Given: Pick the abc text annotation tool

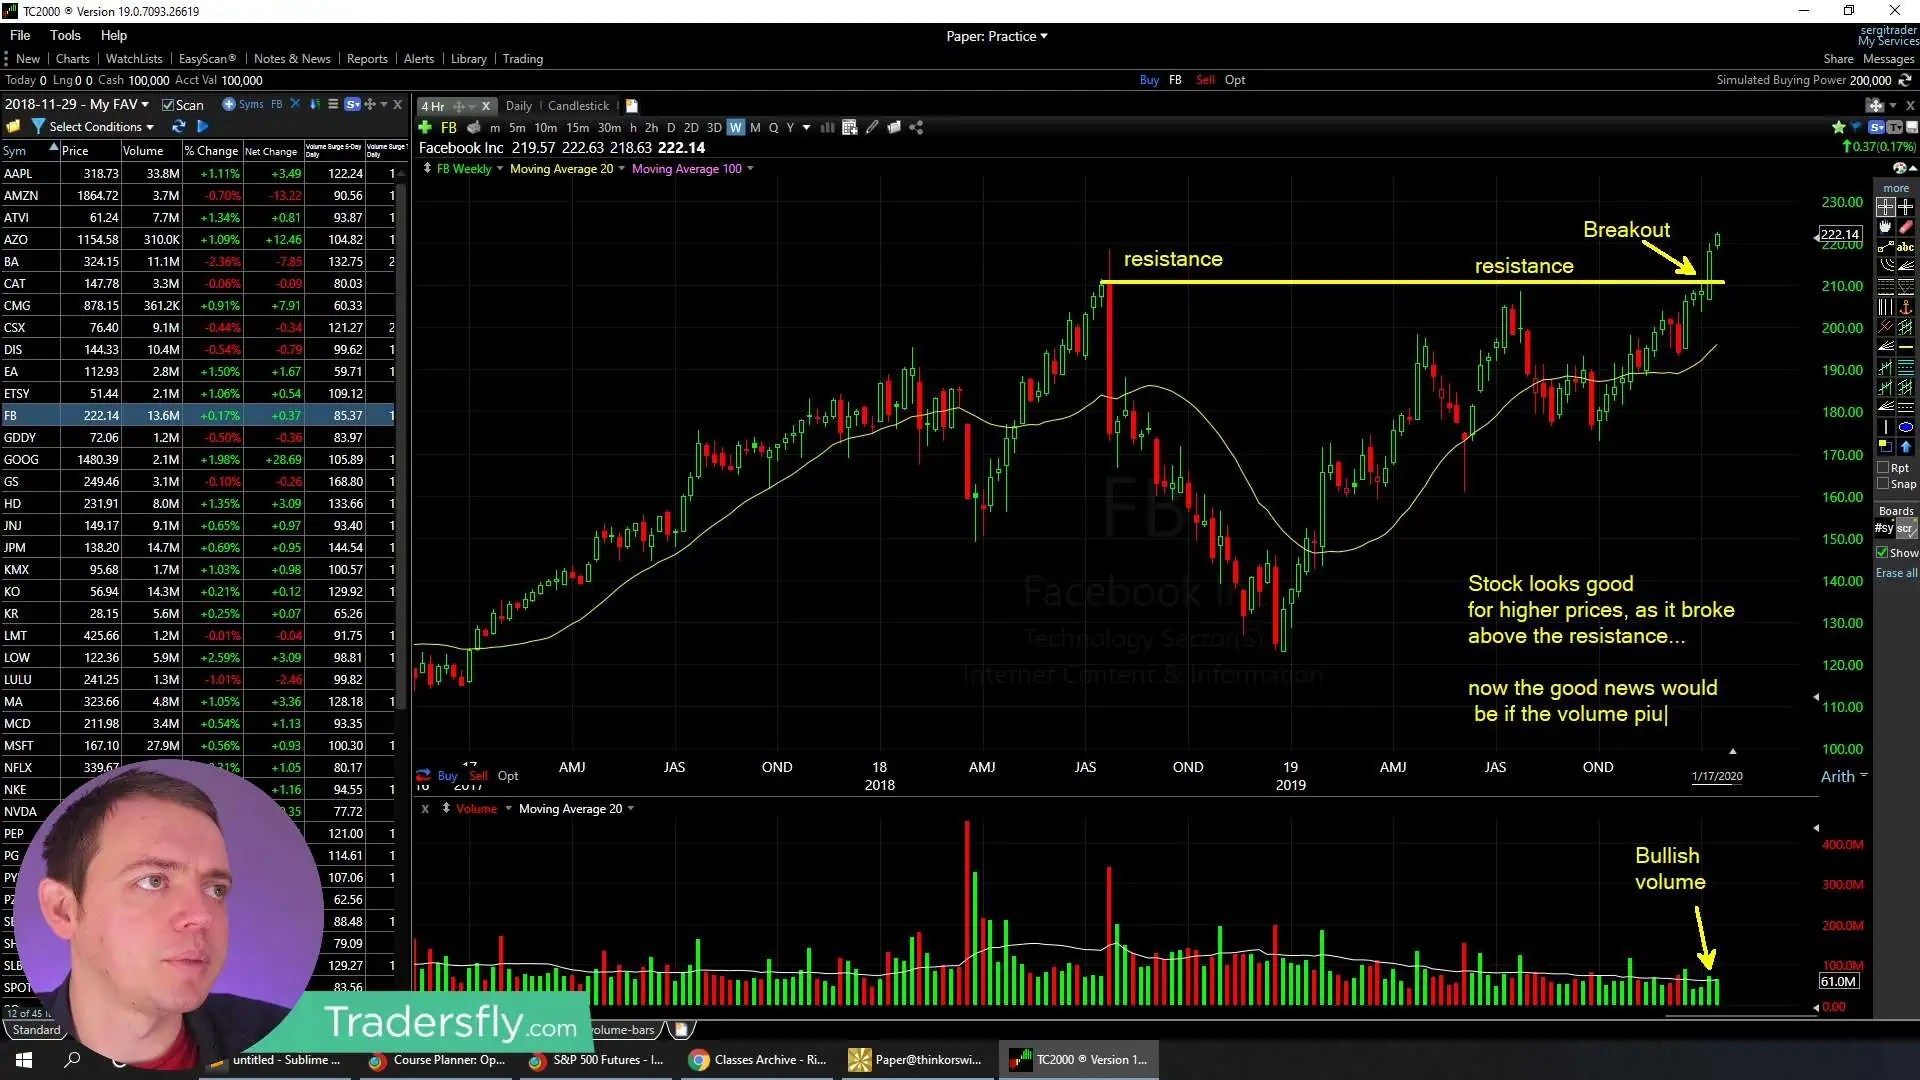Looking at the screenshot, I should 1906,247.
